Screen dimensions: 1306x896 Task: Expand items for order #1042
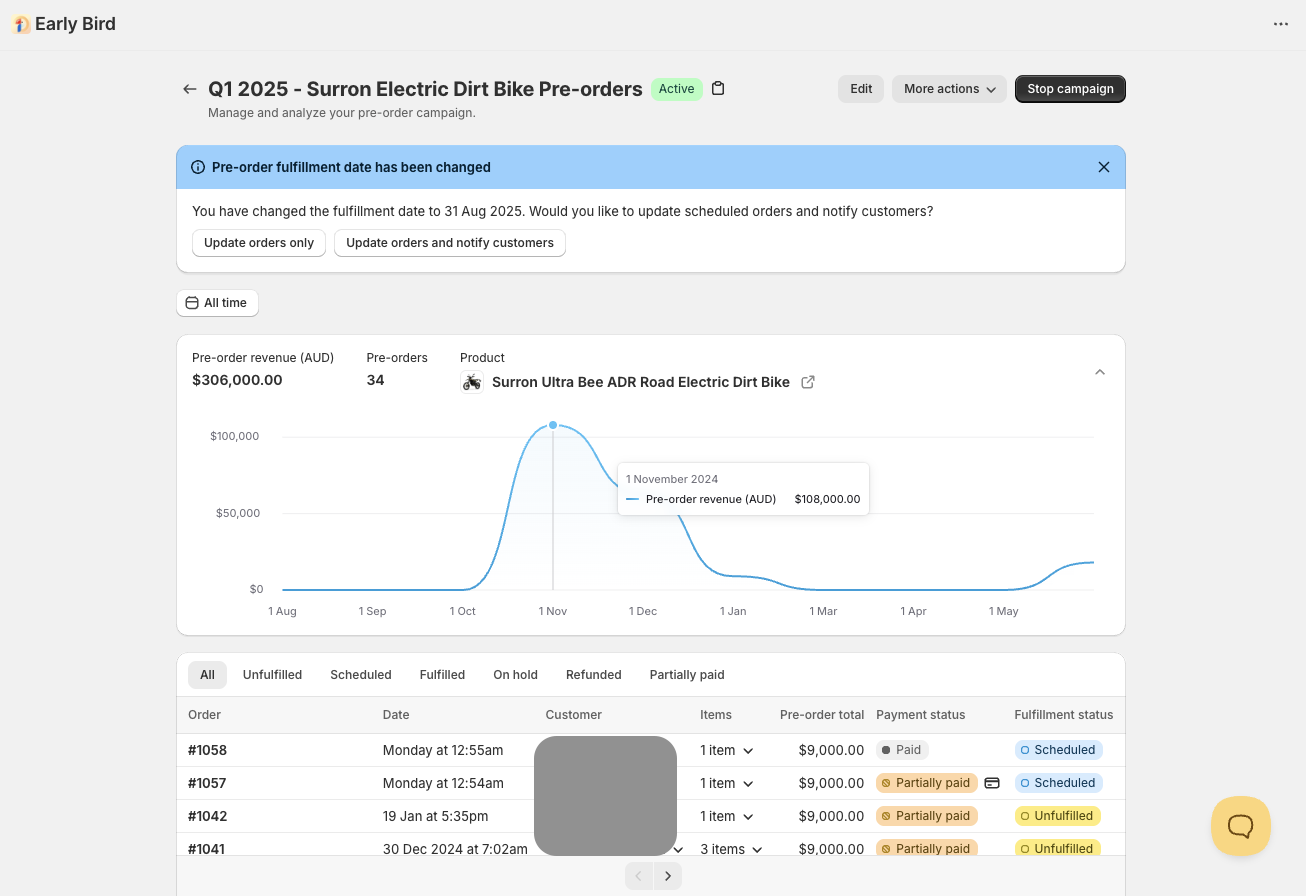[x=727, y=816]
